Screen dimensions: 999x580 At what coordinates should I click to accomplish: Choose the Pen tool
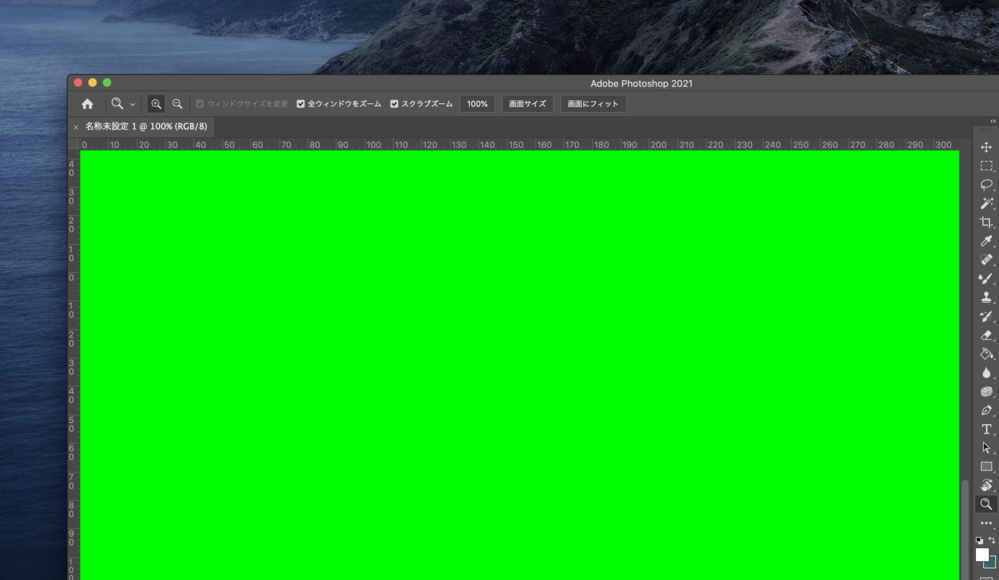(986, 410)
